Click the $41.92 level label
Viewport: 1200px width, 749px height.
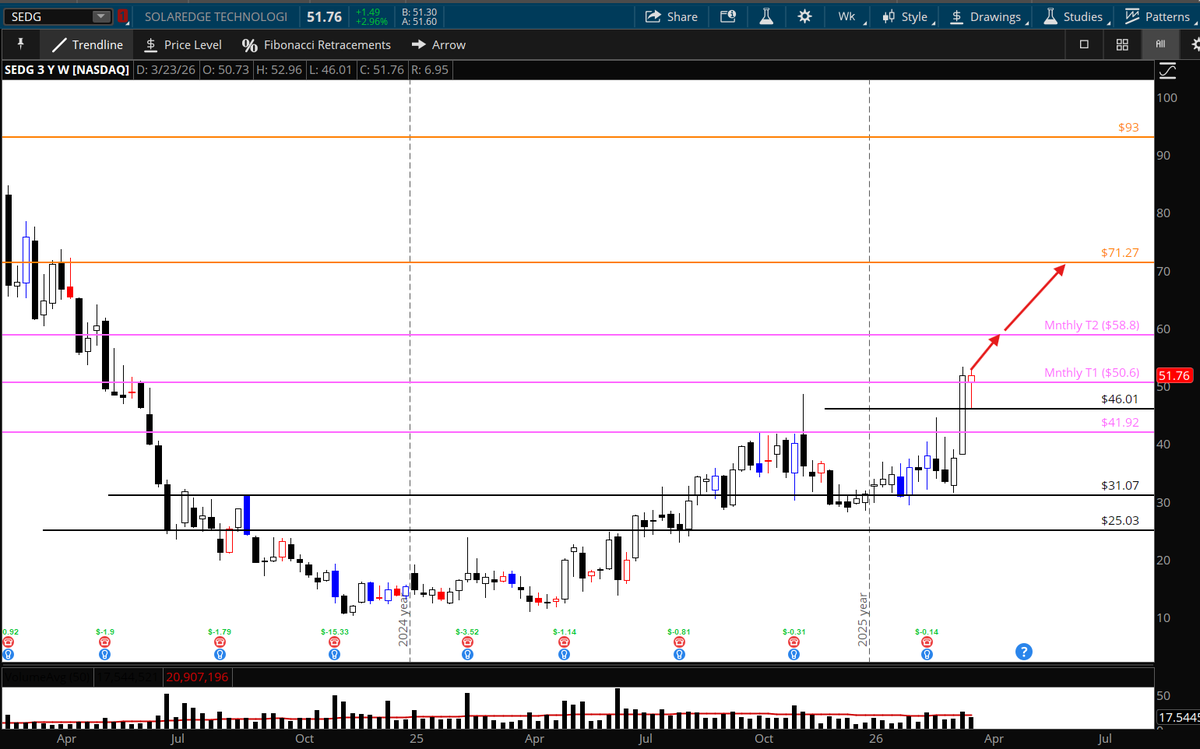1120,422
